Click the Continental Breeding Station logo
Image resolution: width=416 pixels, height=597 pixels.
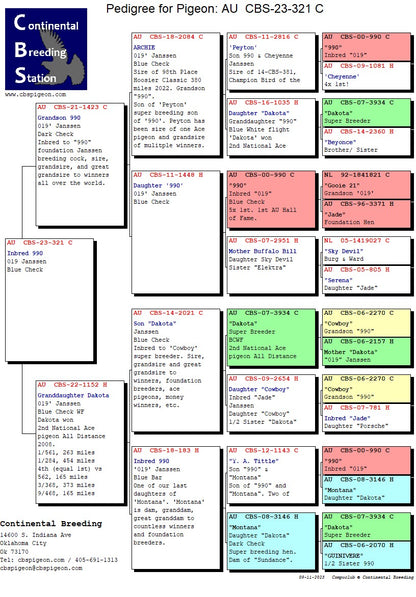46,49
